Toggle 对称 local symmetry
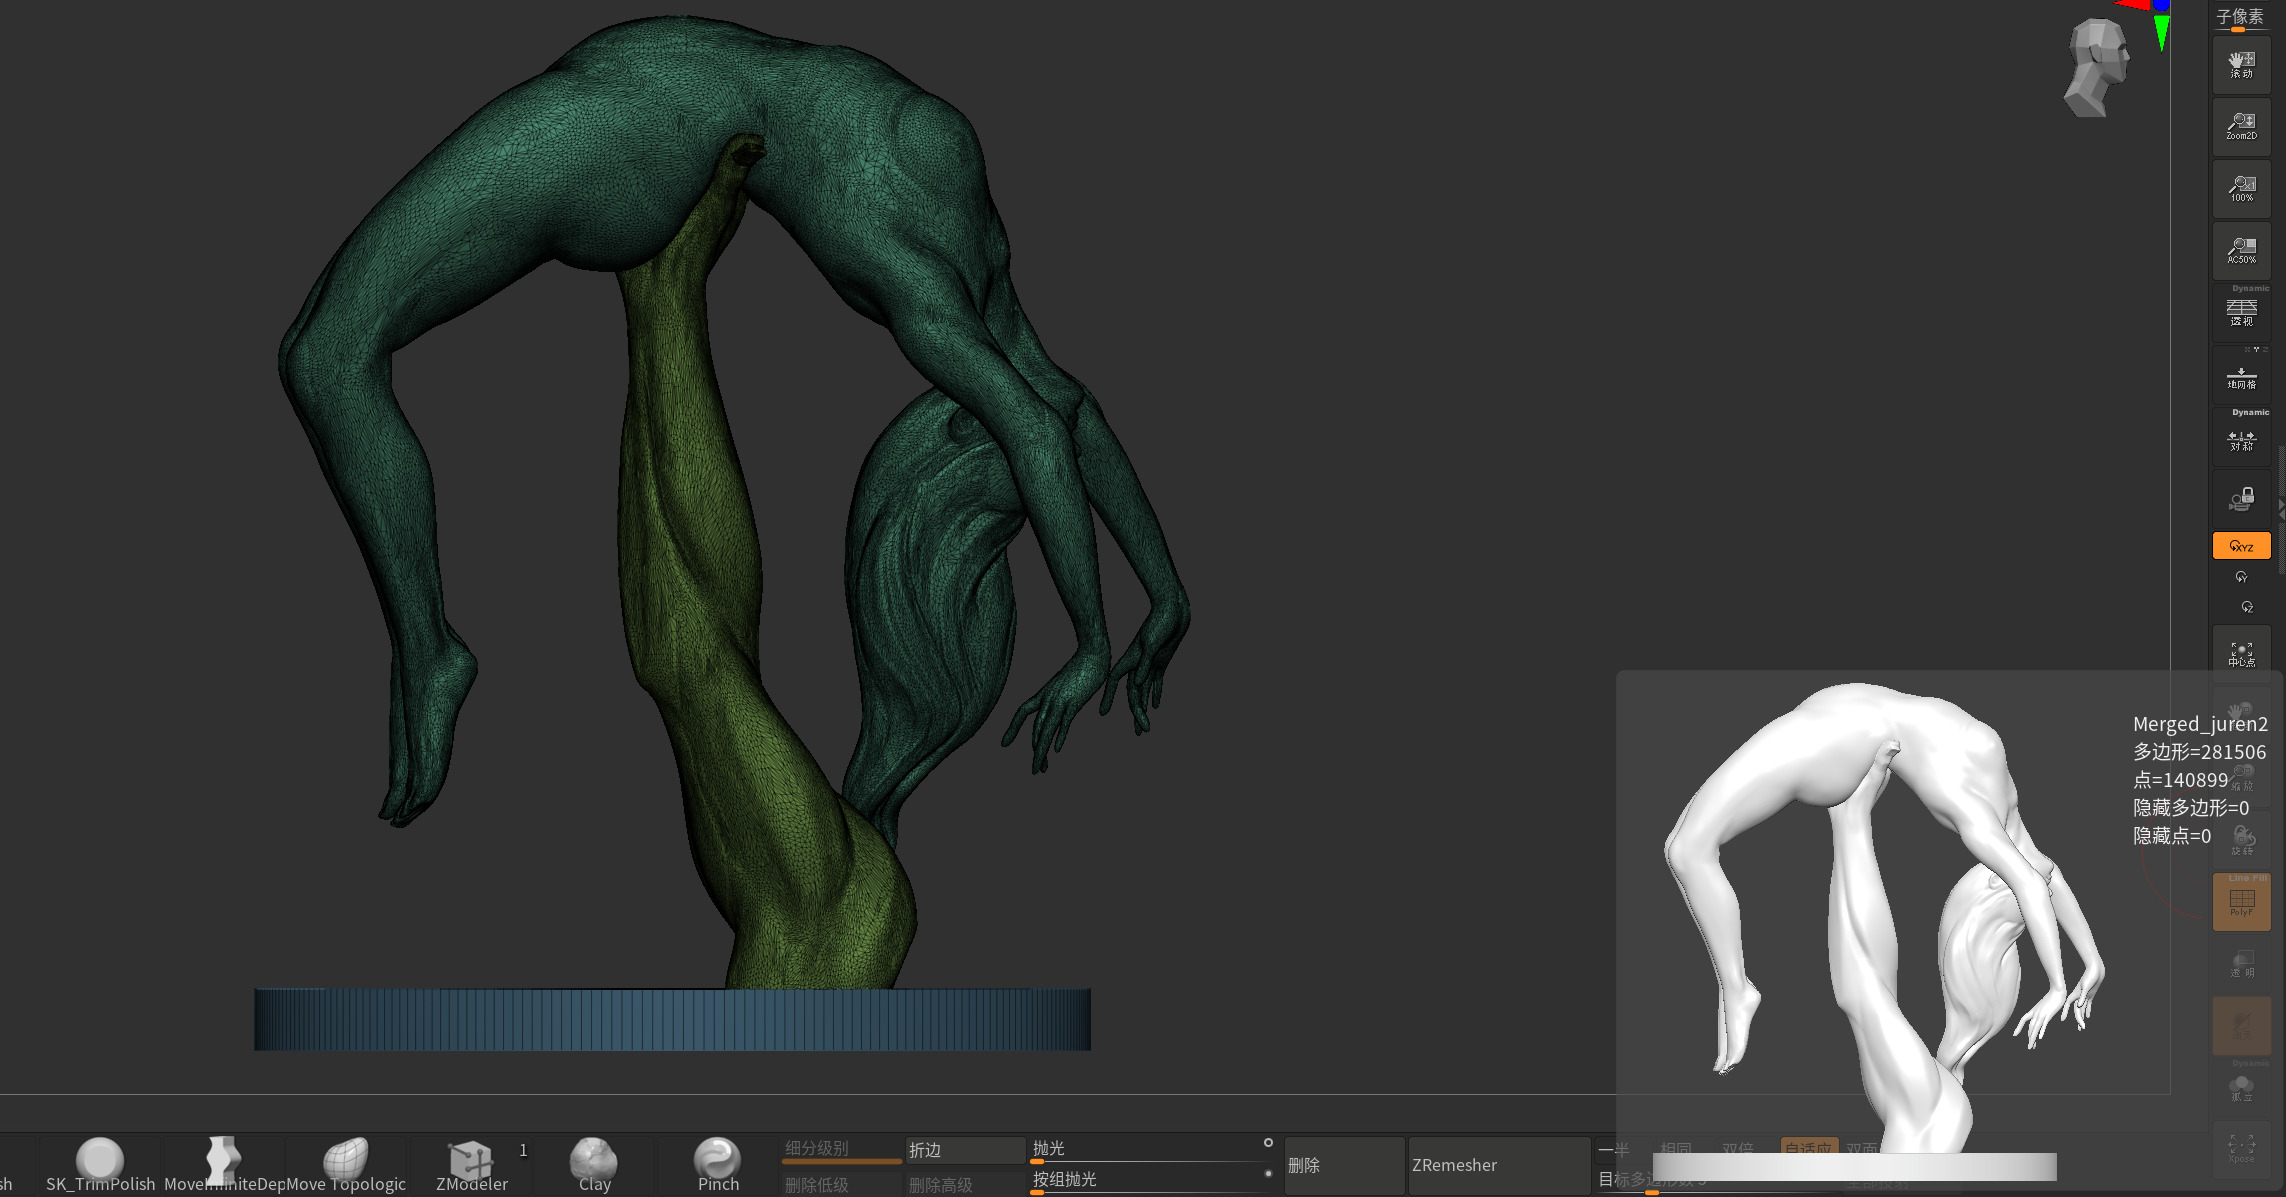Screen dimensions: 2286x1197 click(2241, 437)
